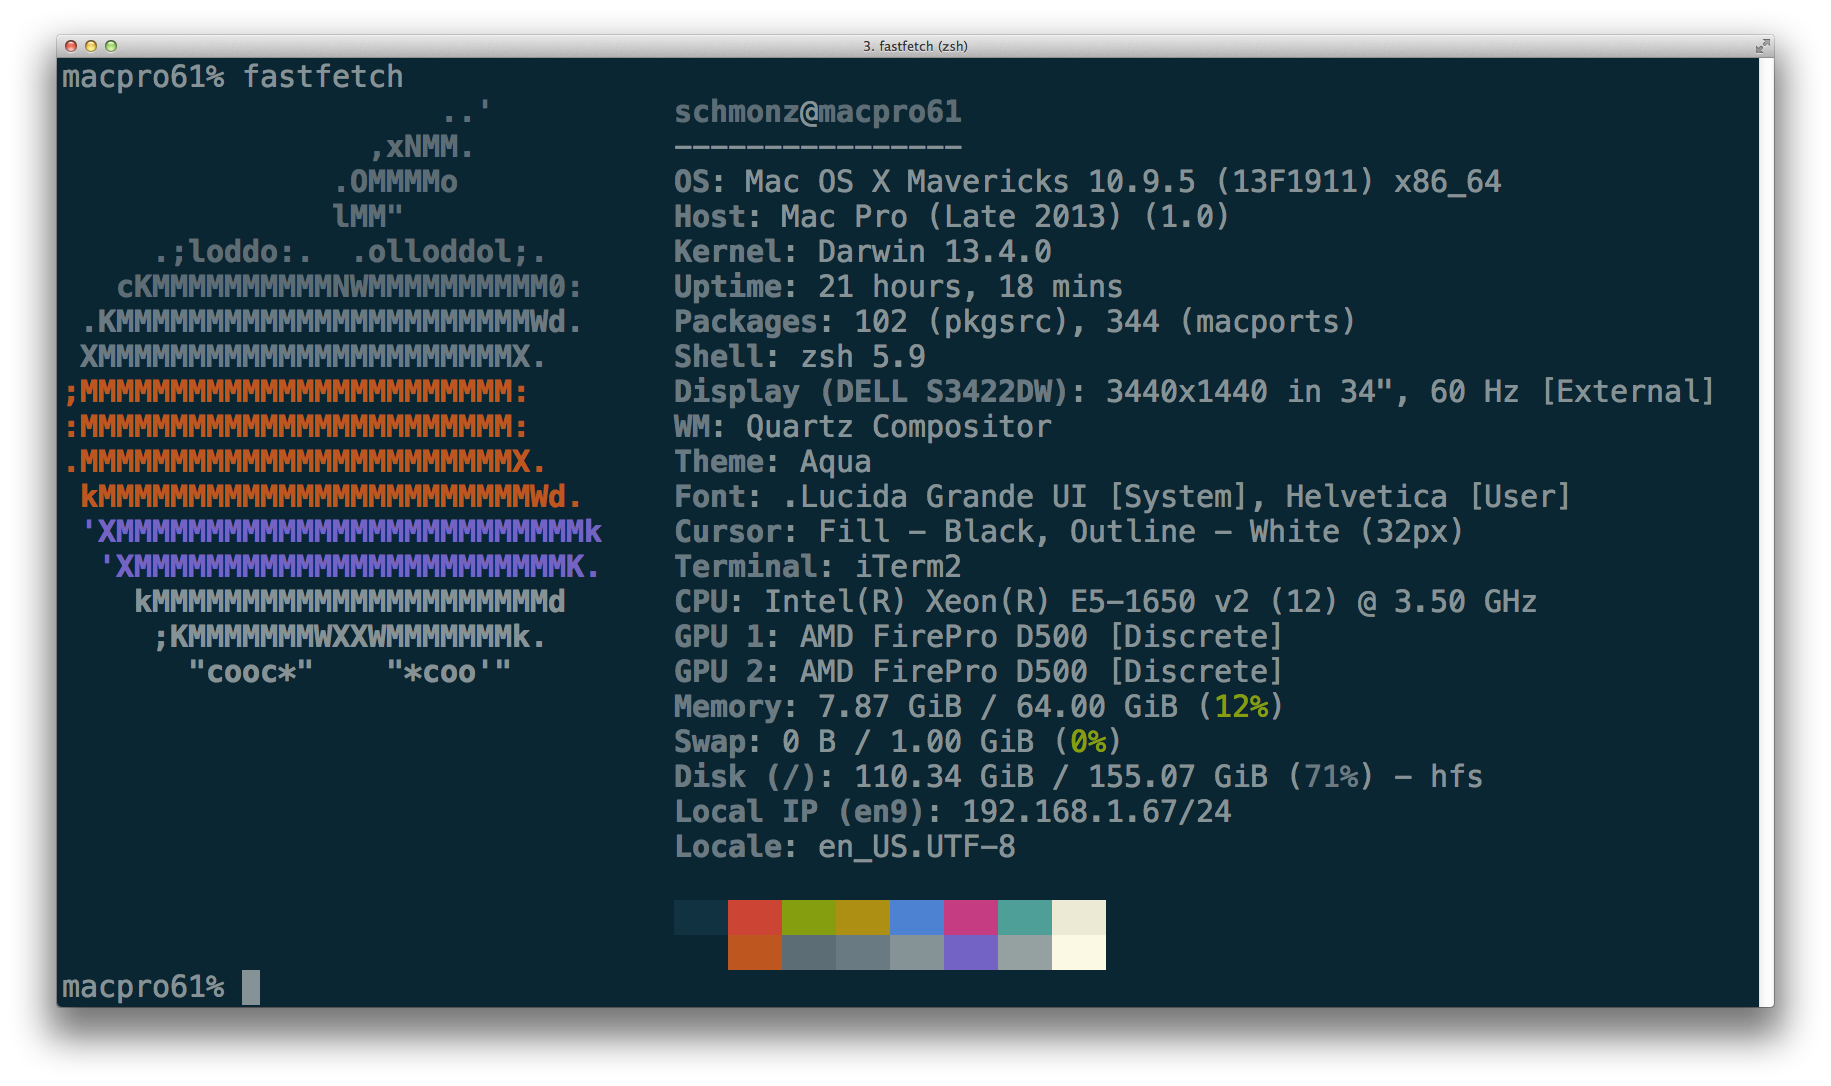Click the iTerm2 terminal name in the output
This screenshot has height=1086, width=1831.
(908, 567)
